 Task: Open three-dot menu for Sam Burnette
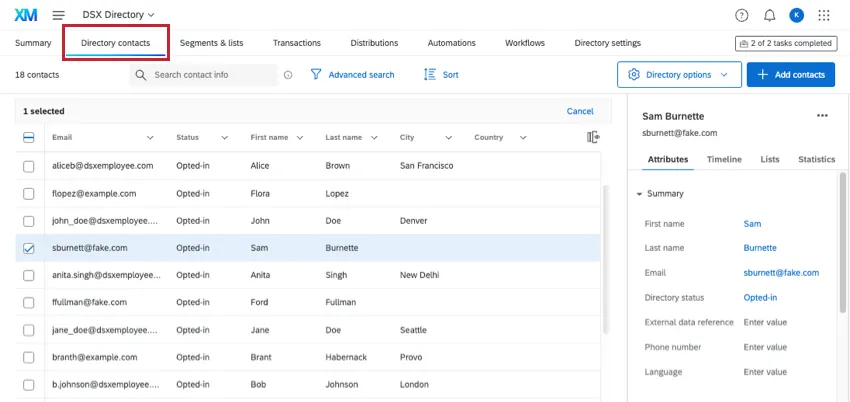coord(822,116)
